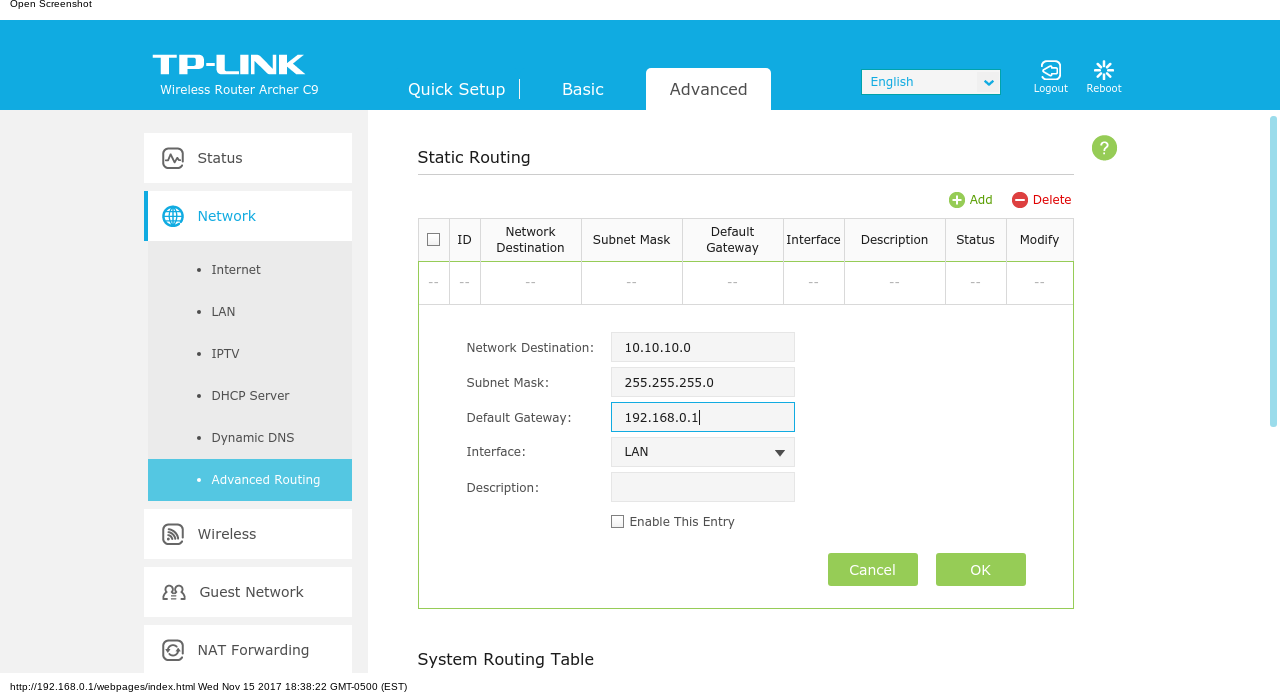Click the Status heartbeat icon
1280x693 pixels.
(173, 158)
